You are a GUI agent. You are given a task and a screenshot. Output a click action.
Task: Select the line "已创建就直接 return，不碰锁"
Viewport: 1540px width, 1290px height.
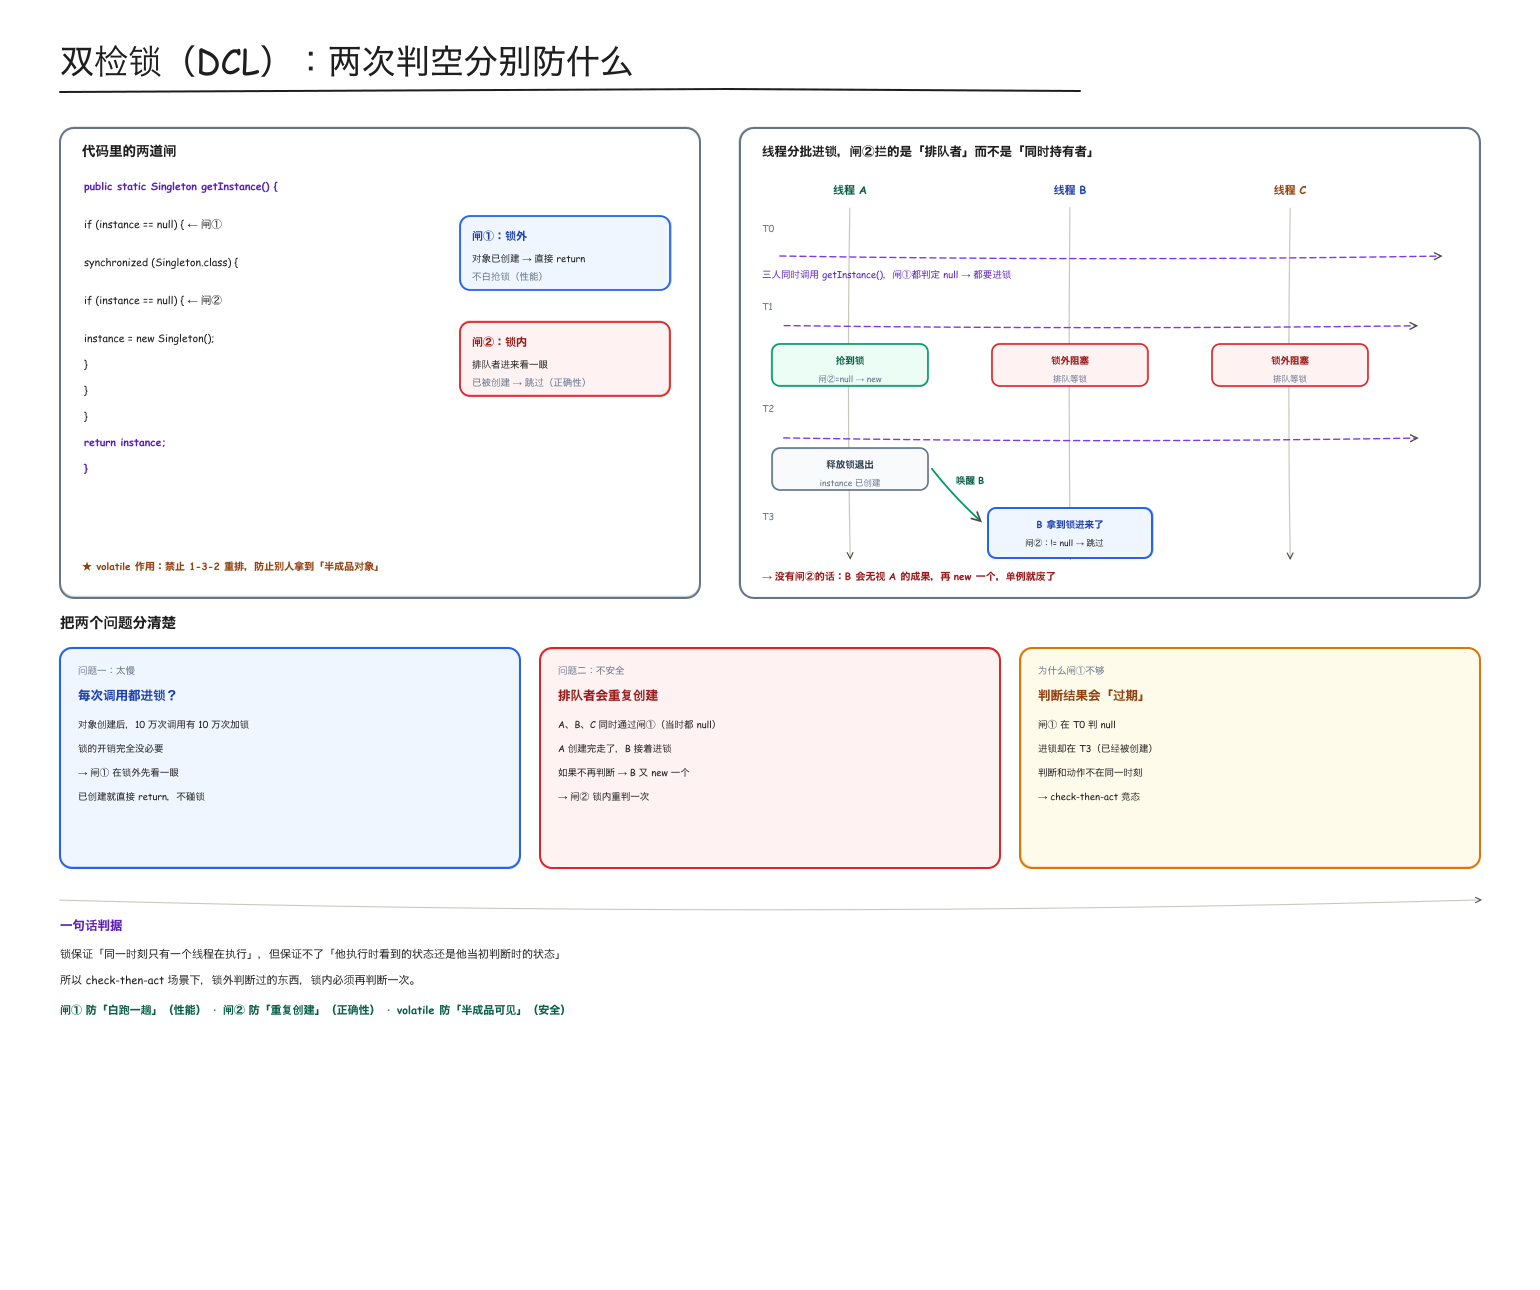pyautogui.click(x=142, y=797)
